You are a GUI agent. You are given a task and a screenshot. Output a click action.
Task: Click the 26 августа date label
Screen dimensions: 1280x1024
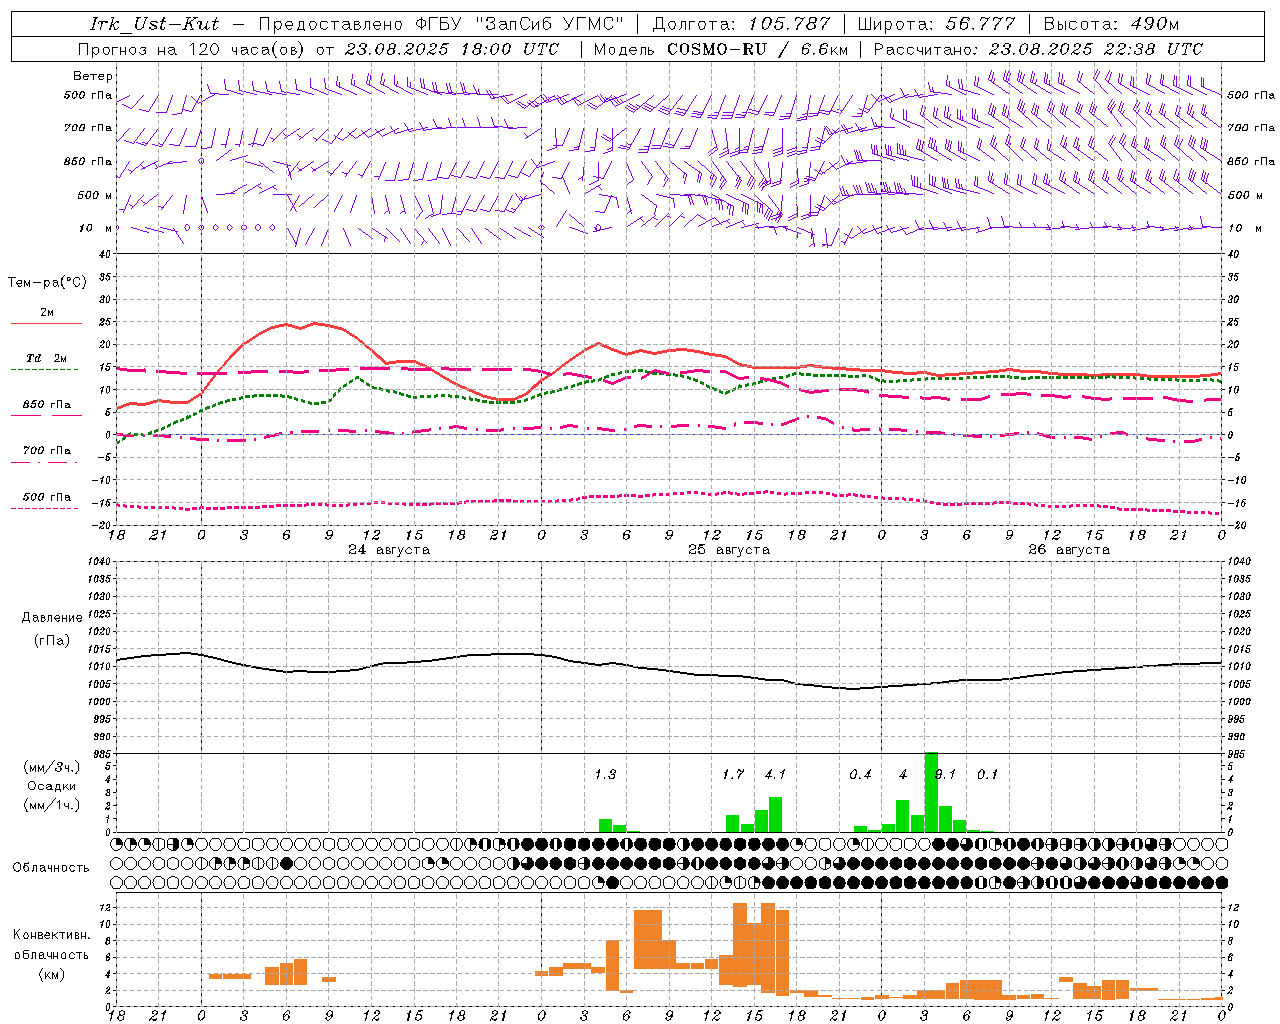click(1069, 550)
